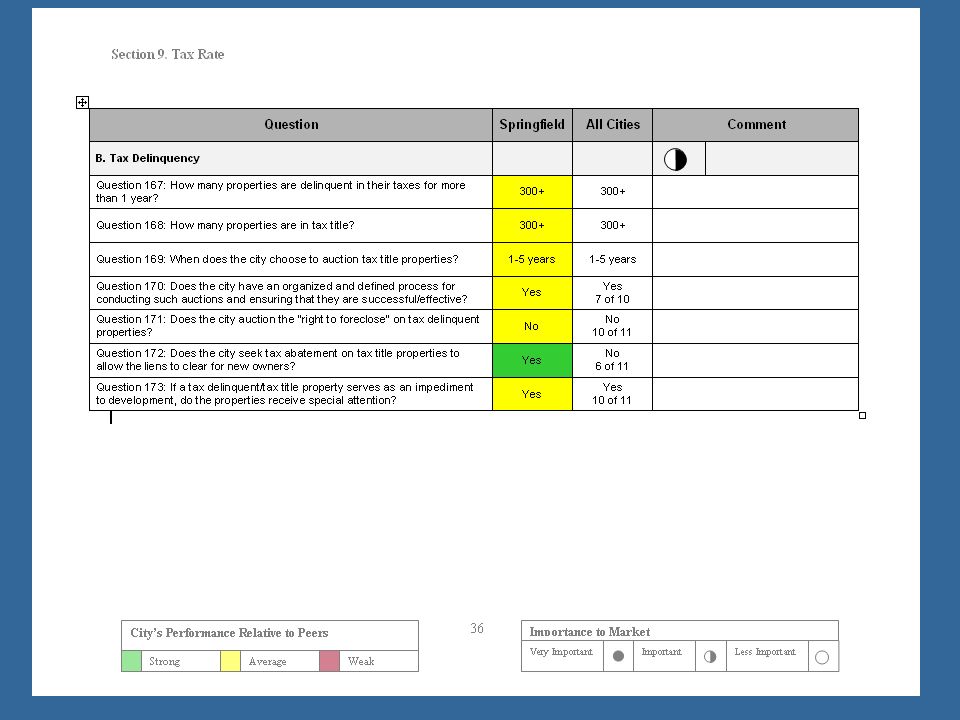Click Question 169 text about auction timing
Image resolution: width=960 pixels, height=720 pixels.
277,259
